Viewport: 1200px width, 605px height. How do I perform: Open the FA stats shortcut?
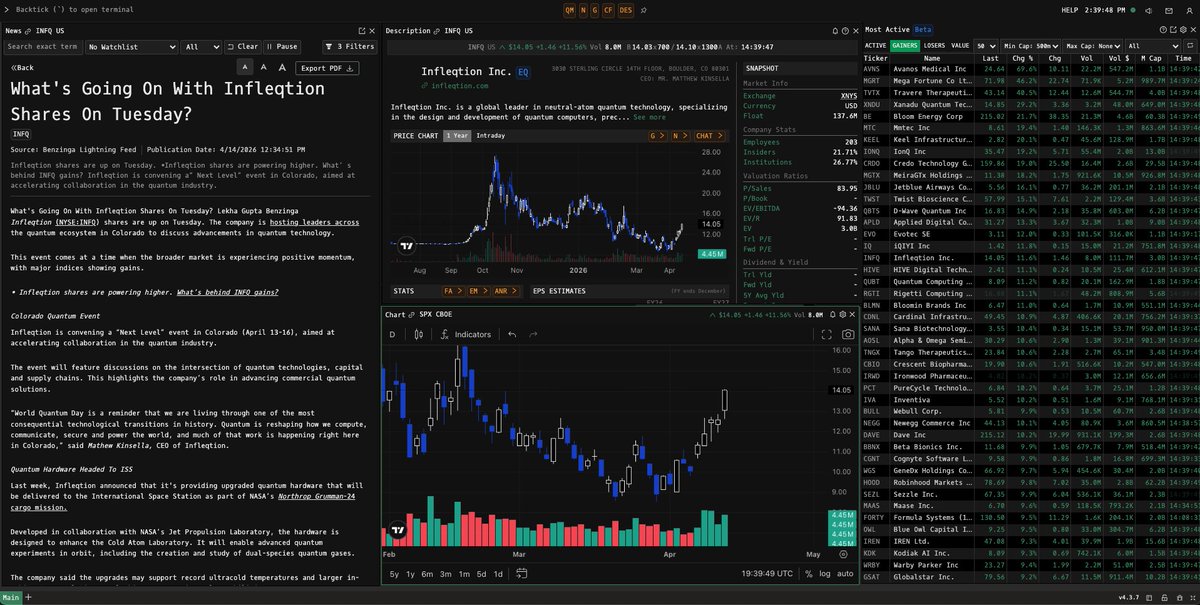454,291
